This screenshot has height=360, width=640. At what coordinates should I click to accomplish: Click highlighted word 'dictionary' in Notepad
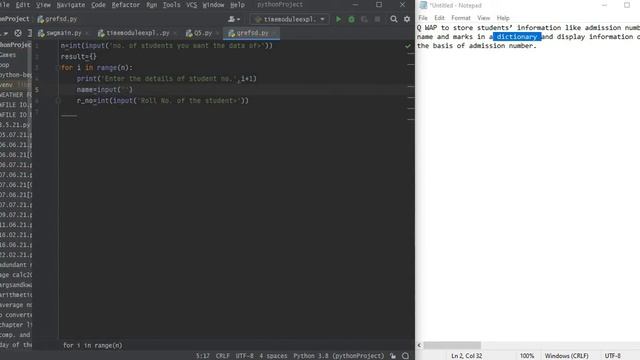click(517, 37)
